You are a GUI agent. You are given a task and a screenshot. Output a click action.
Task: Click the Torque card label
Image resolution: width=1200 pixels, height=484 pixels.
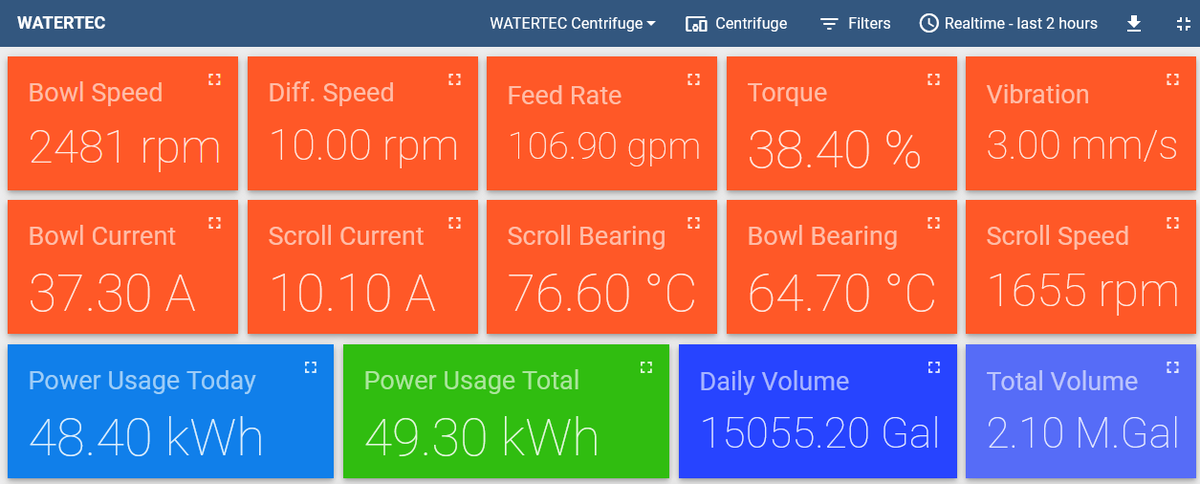[x=788, y=93]
